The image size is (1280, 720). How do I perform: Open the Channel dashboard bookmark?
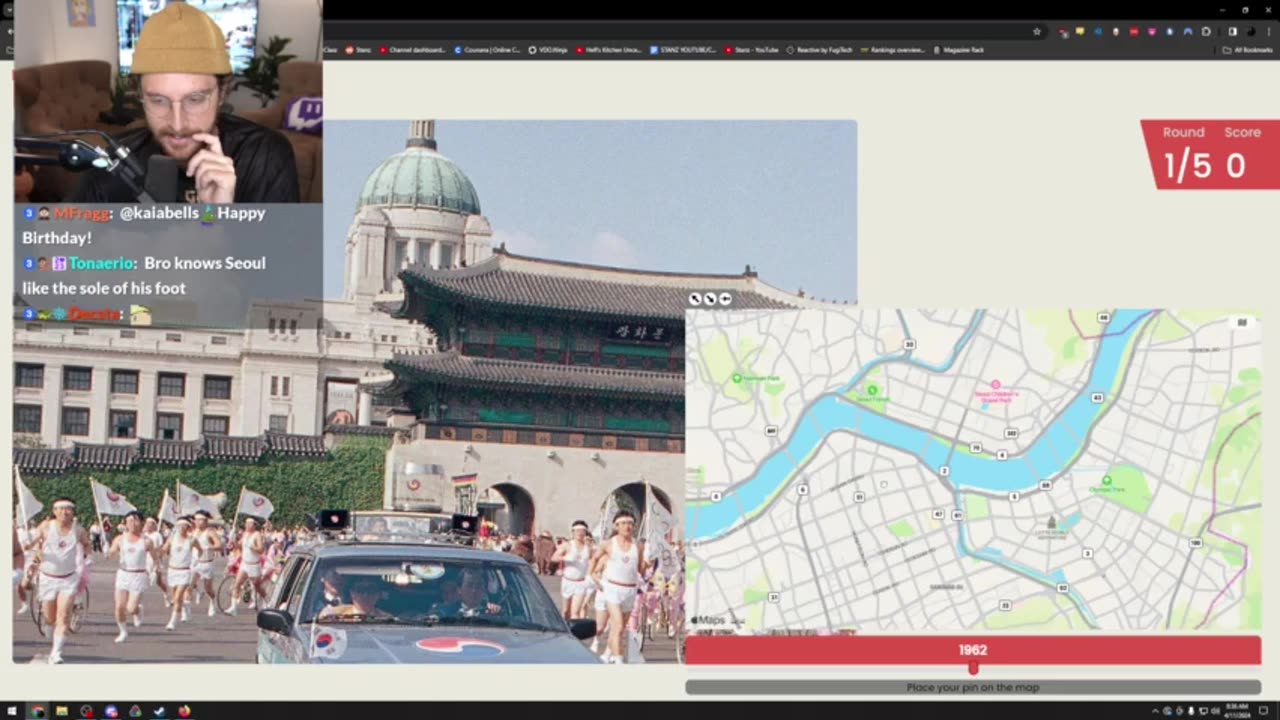pos(412,49)
